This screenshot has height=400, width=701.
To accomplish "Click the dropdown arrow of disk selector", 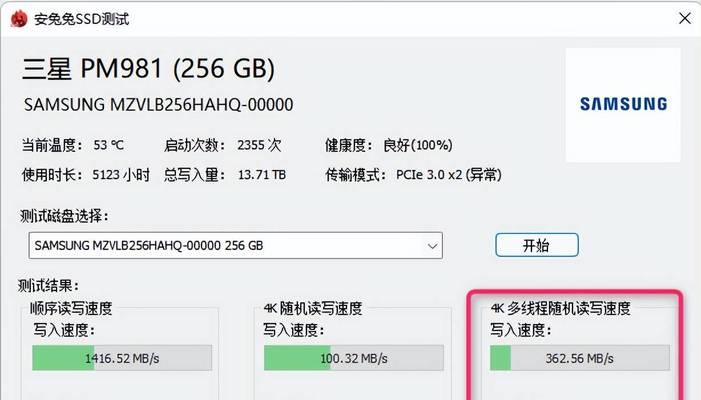I will click(x=433, y=245).
